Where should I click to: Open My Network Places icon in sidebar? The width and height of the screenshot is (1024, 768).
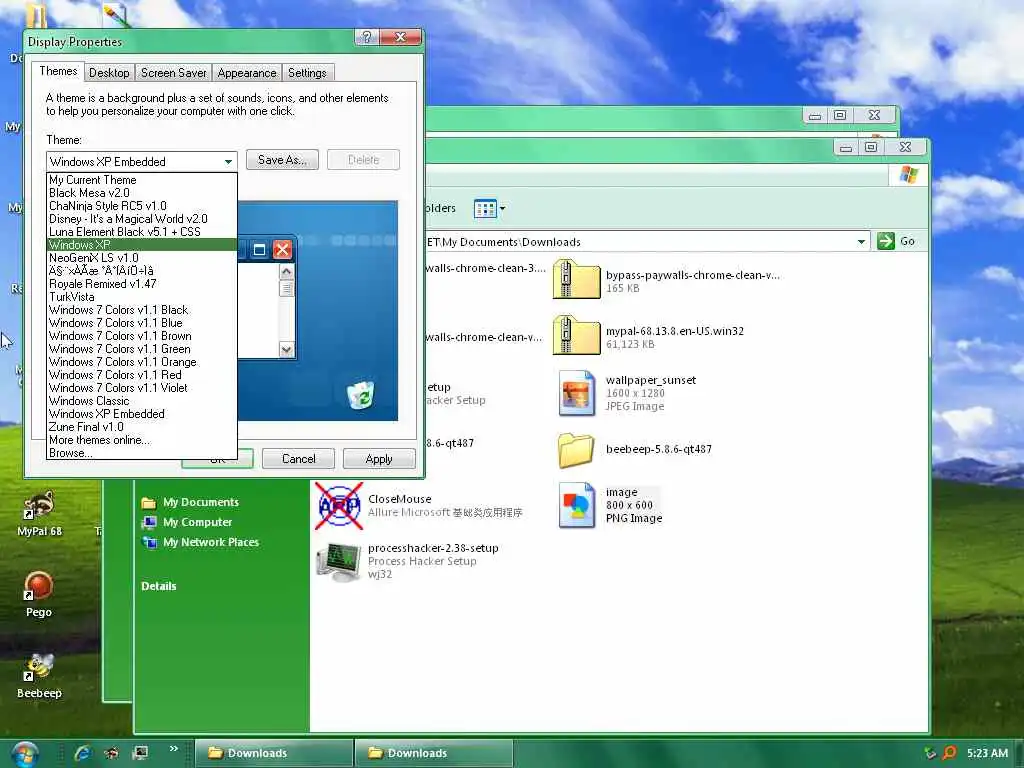click(x=149, y=542)
